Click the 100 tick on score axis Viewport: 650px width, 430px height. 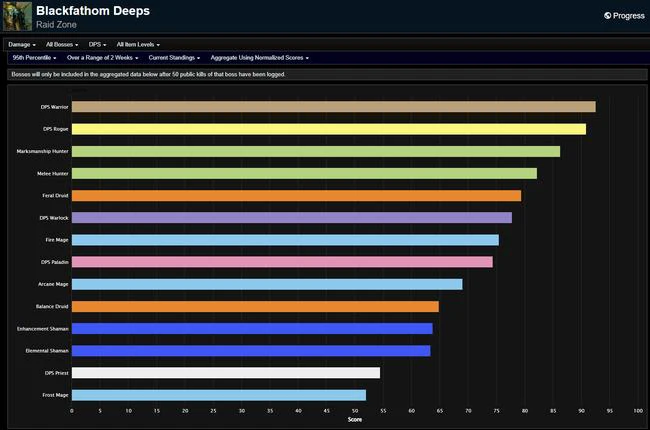[x=638, y=411]
